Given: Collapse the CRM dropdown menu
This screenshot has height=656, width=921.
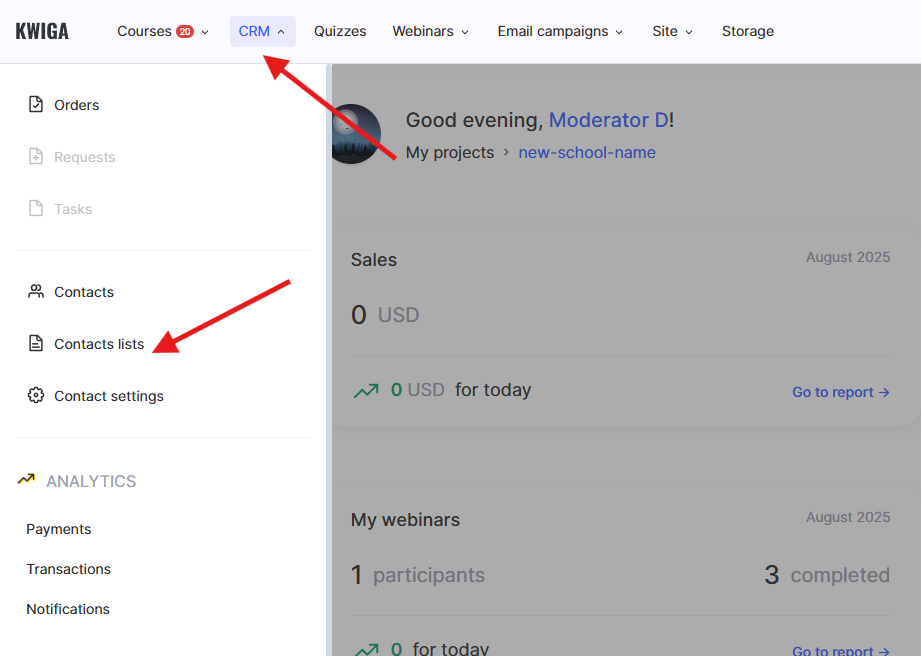Looking at the screenshot, I should [x=262, y=31].
